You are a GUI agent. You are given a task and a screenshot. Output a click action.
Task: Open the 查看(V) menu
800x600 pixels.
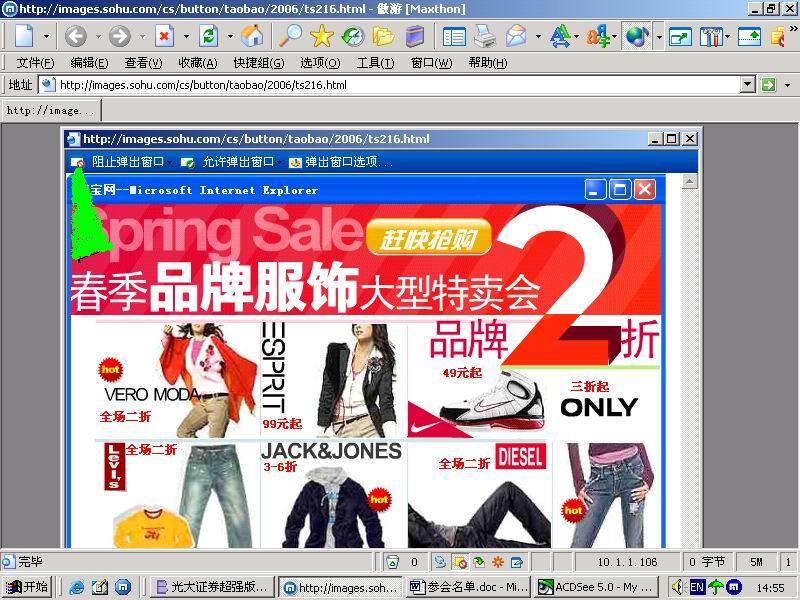pos(143,63)
